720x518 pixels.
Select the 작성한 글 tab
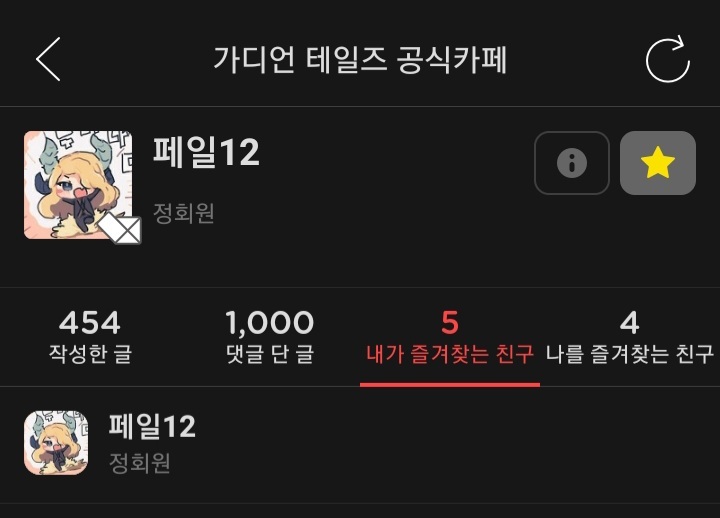pyautogui.click(x=90, y=337)
